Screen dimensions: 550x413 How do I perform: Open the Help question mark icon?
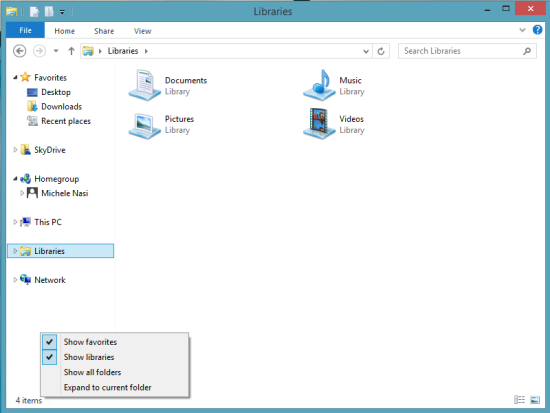click(537, 30)
